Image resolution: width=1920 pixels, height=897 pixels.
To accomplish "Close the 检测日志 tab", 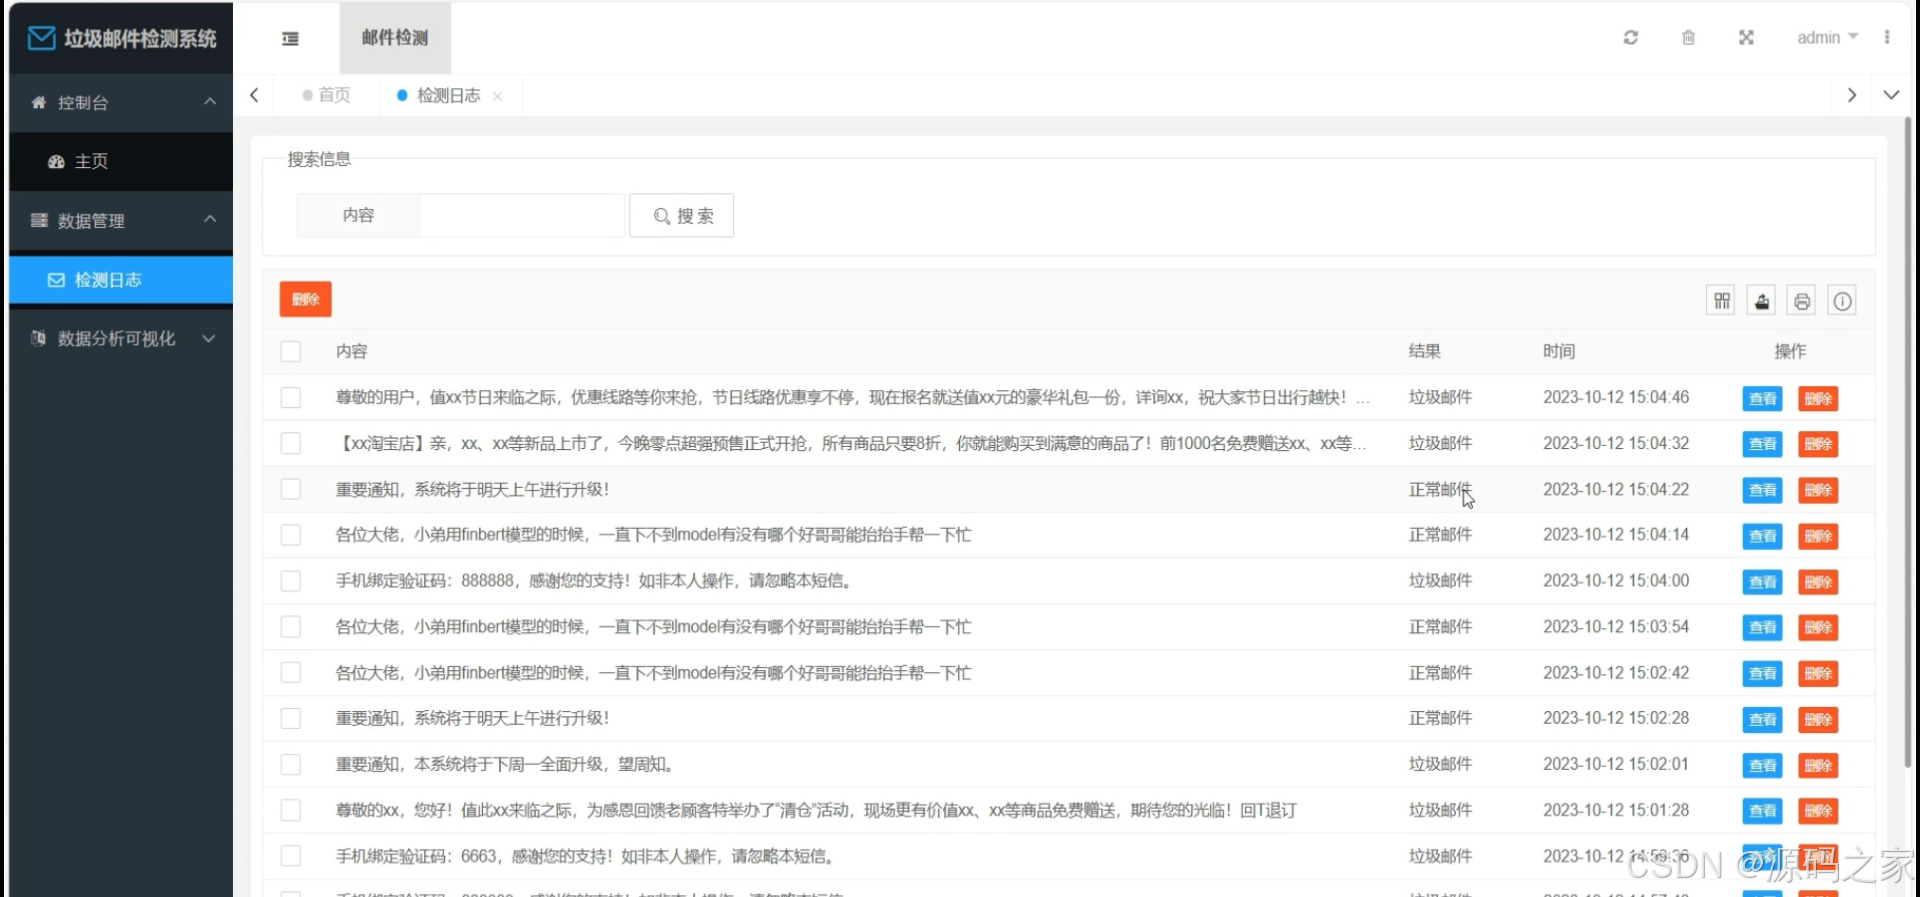I will tap(497, 96).
